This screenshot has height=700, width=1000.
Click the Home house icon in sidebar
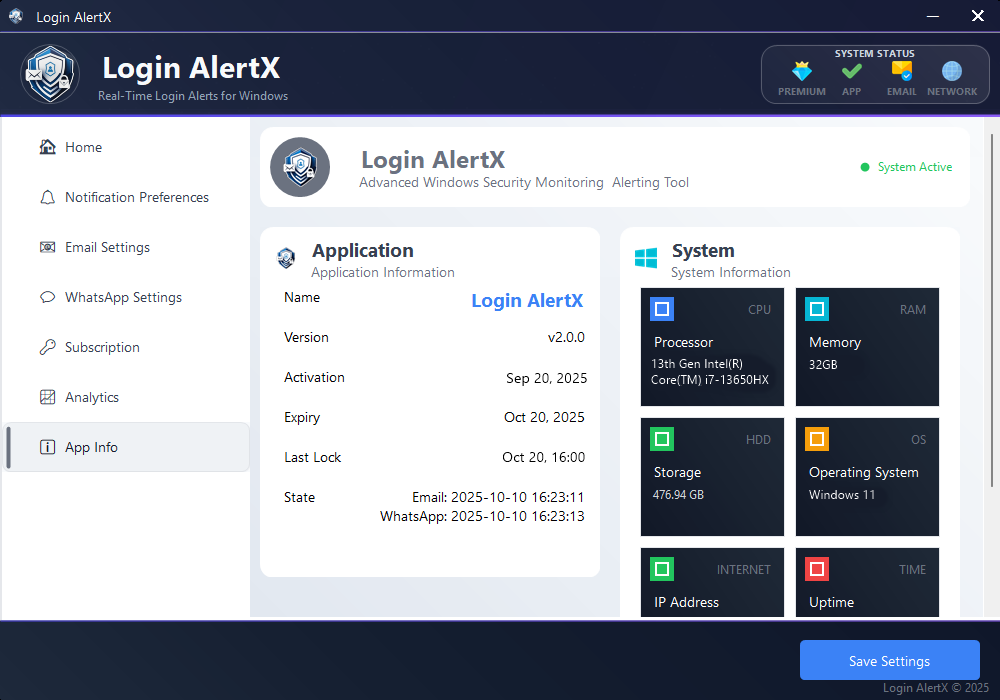[47, 147]
